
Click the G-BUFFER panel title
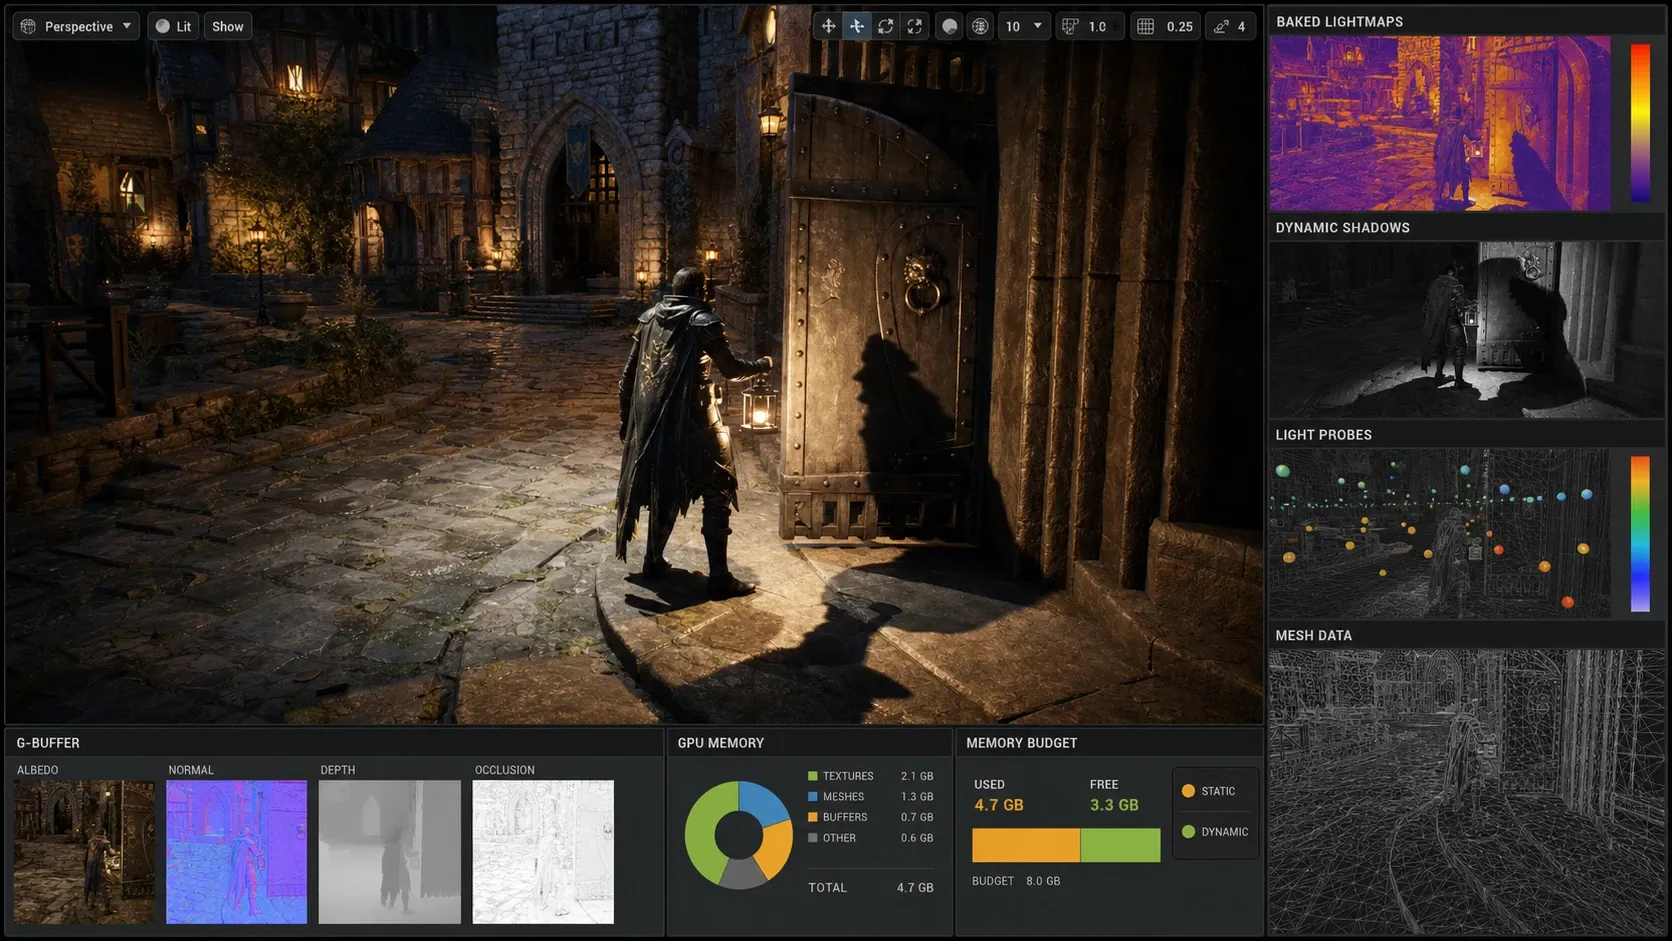click(48, 743)
